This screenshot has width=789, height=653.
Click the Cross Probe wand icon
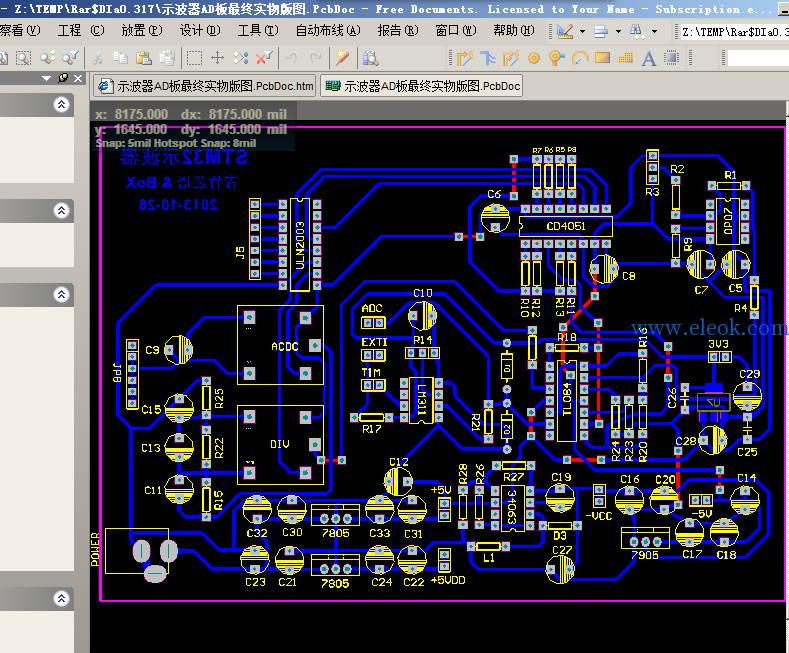343,58
